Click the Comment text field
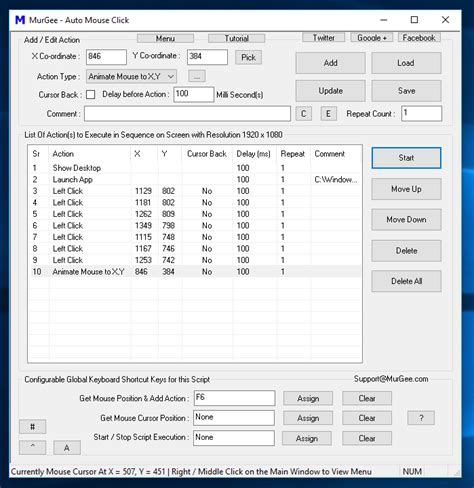This screenshot has height=488, width=474. 187,114
